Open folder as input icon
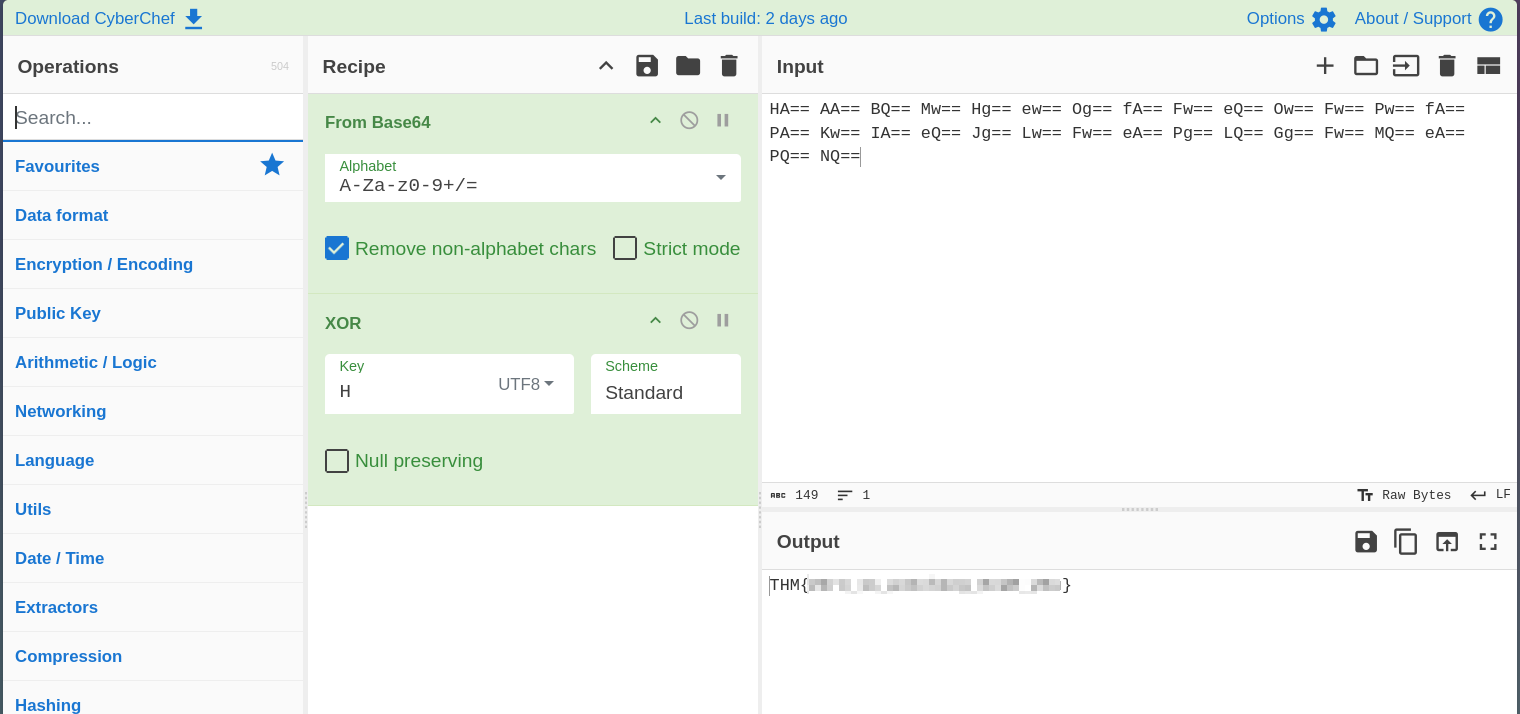Screen dimensions: 1520x714 click(1366, 66)
